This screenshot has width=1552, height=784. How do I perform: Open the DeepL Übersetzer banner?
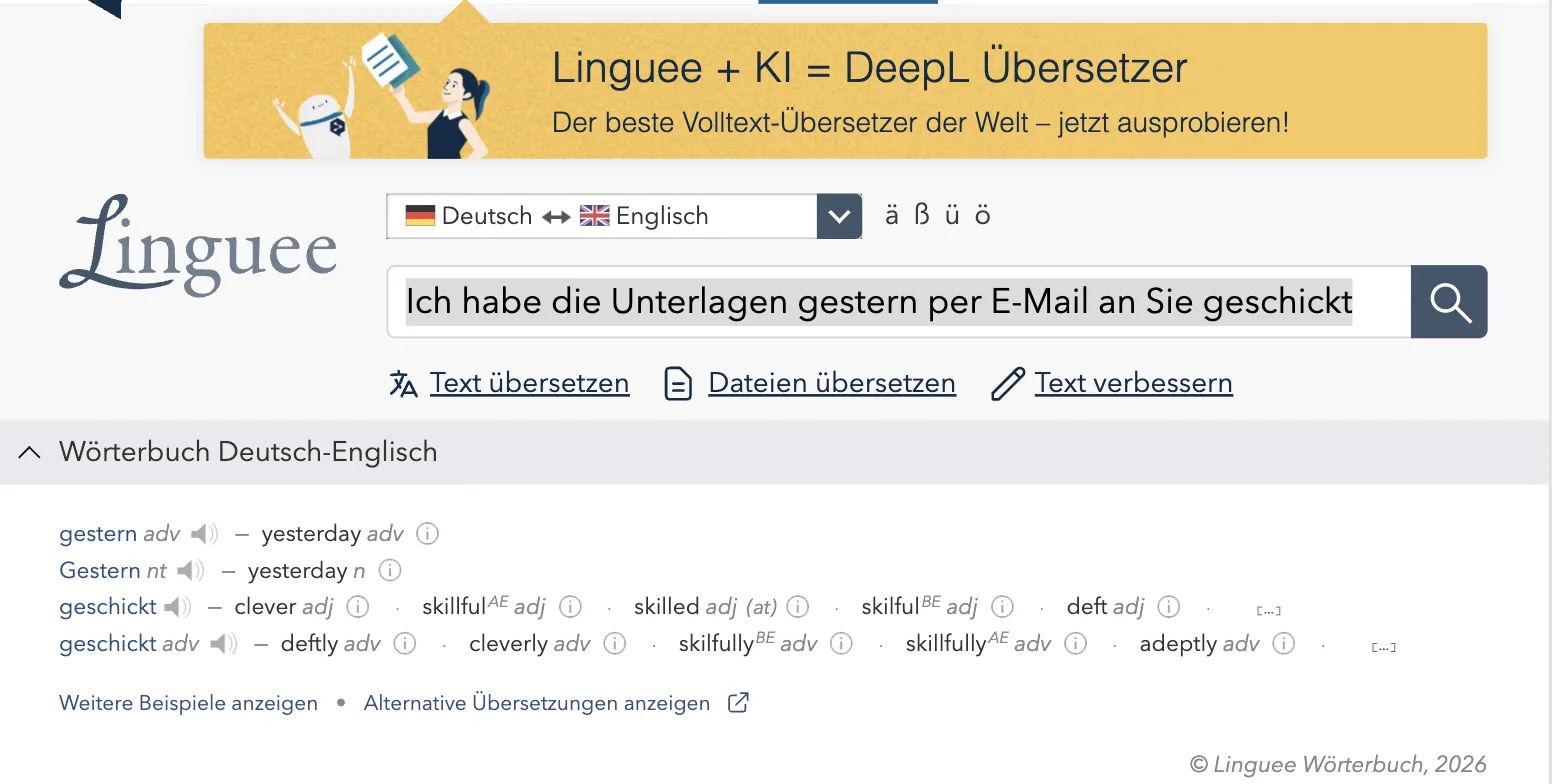tap(845, 91)
